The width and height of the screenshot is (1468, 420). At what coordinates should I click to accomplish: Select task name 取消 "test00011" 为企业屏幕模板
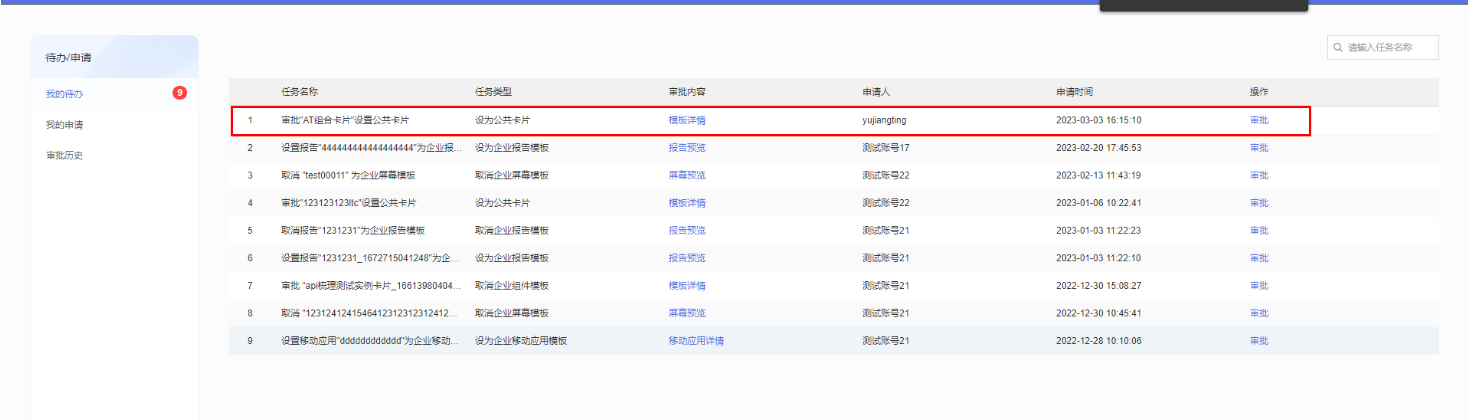349,175
